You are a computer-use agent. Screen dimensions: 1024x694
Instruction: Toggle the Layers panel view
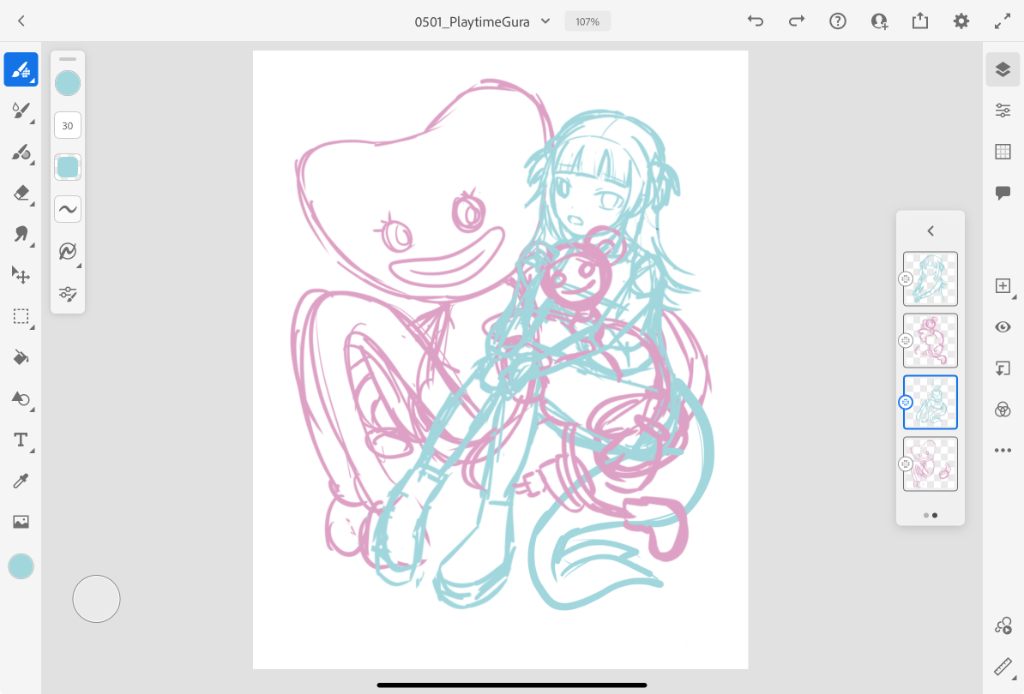[x=1003, y=69]
